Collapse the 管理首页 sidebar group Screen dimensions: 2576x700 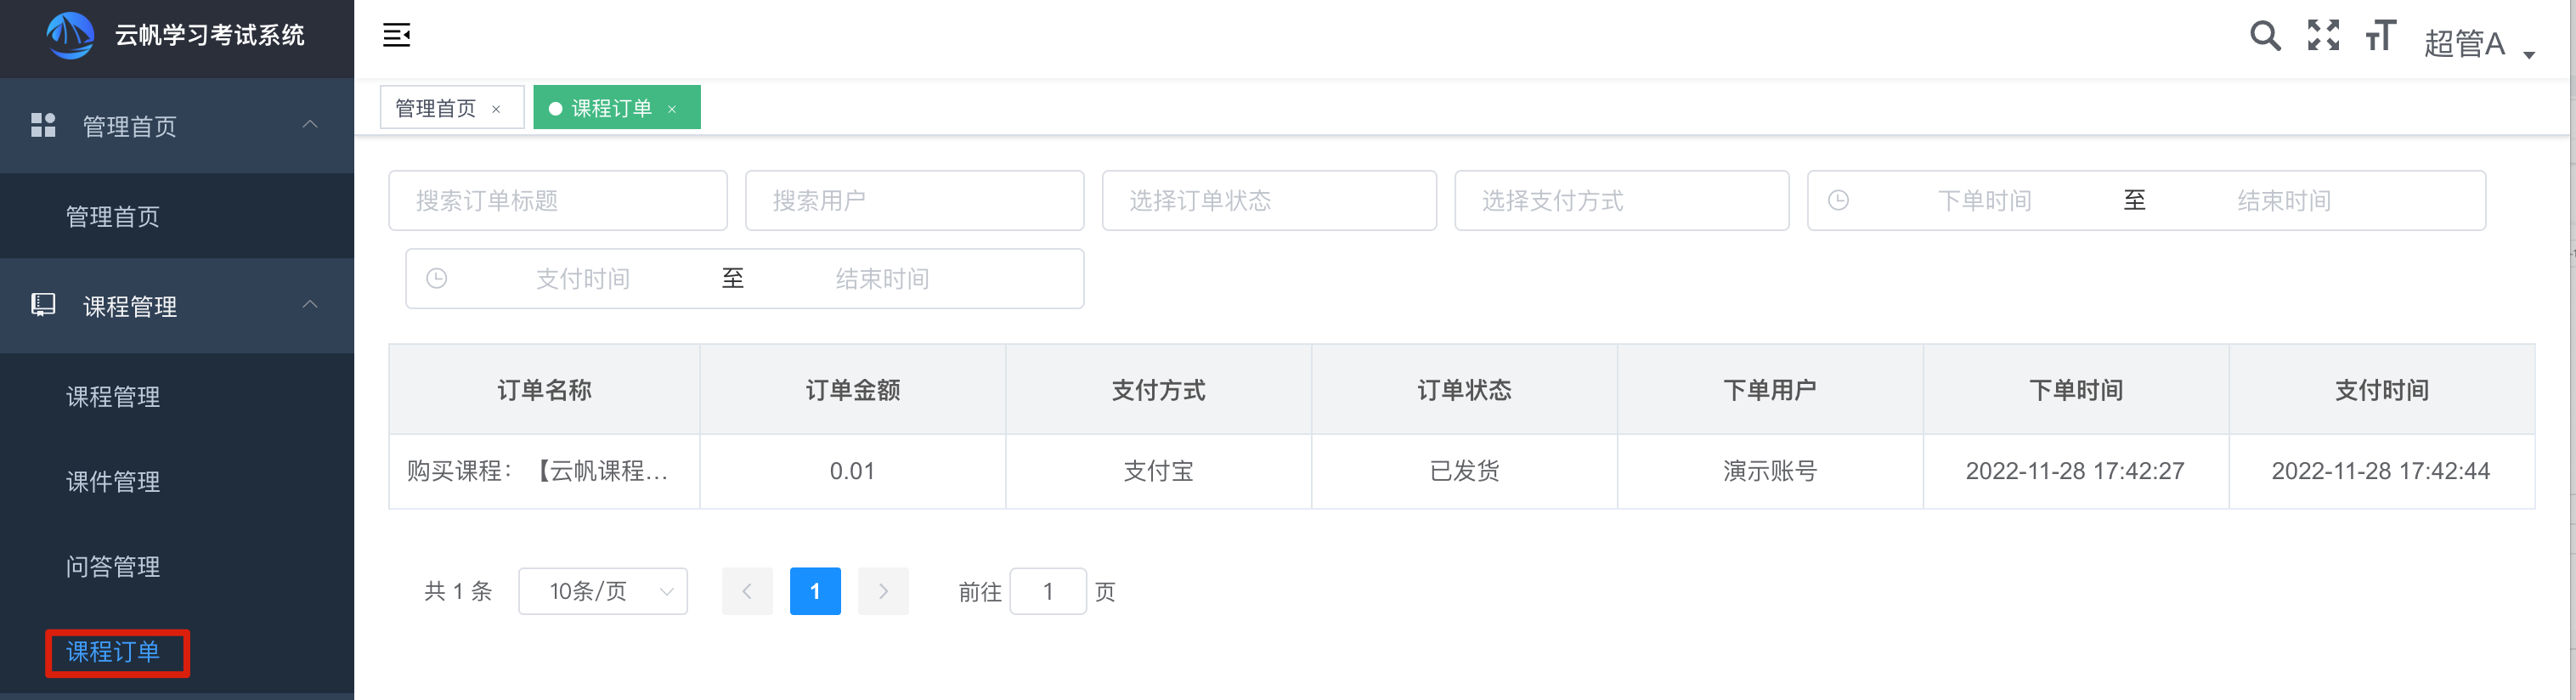point(310,124)
